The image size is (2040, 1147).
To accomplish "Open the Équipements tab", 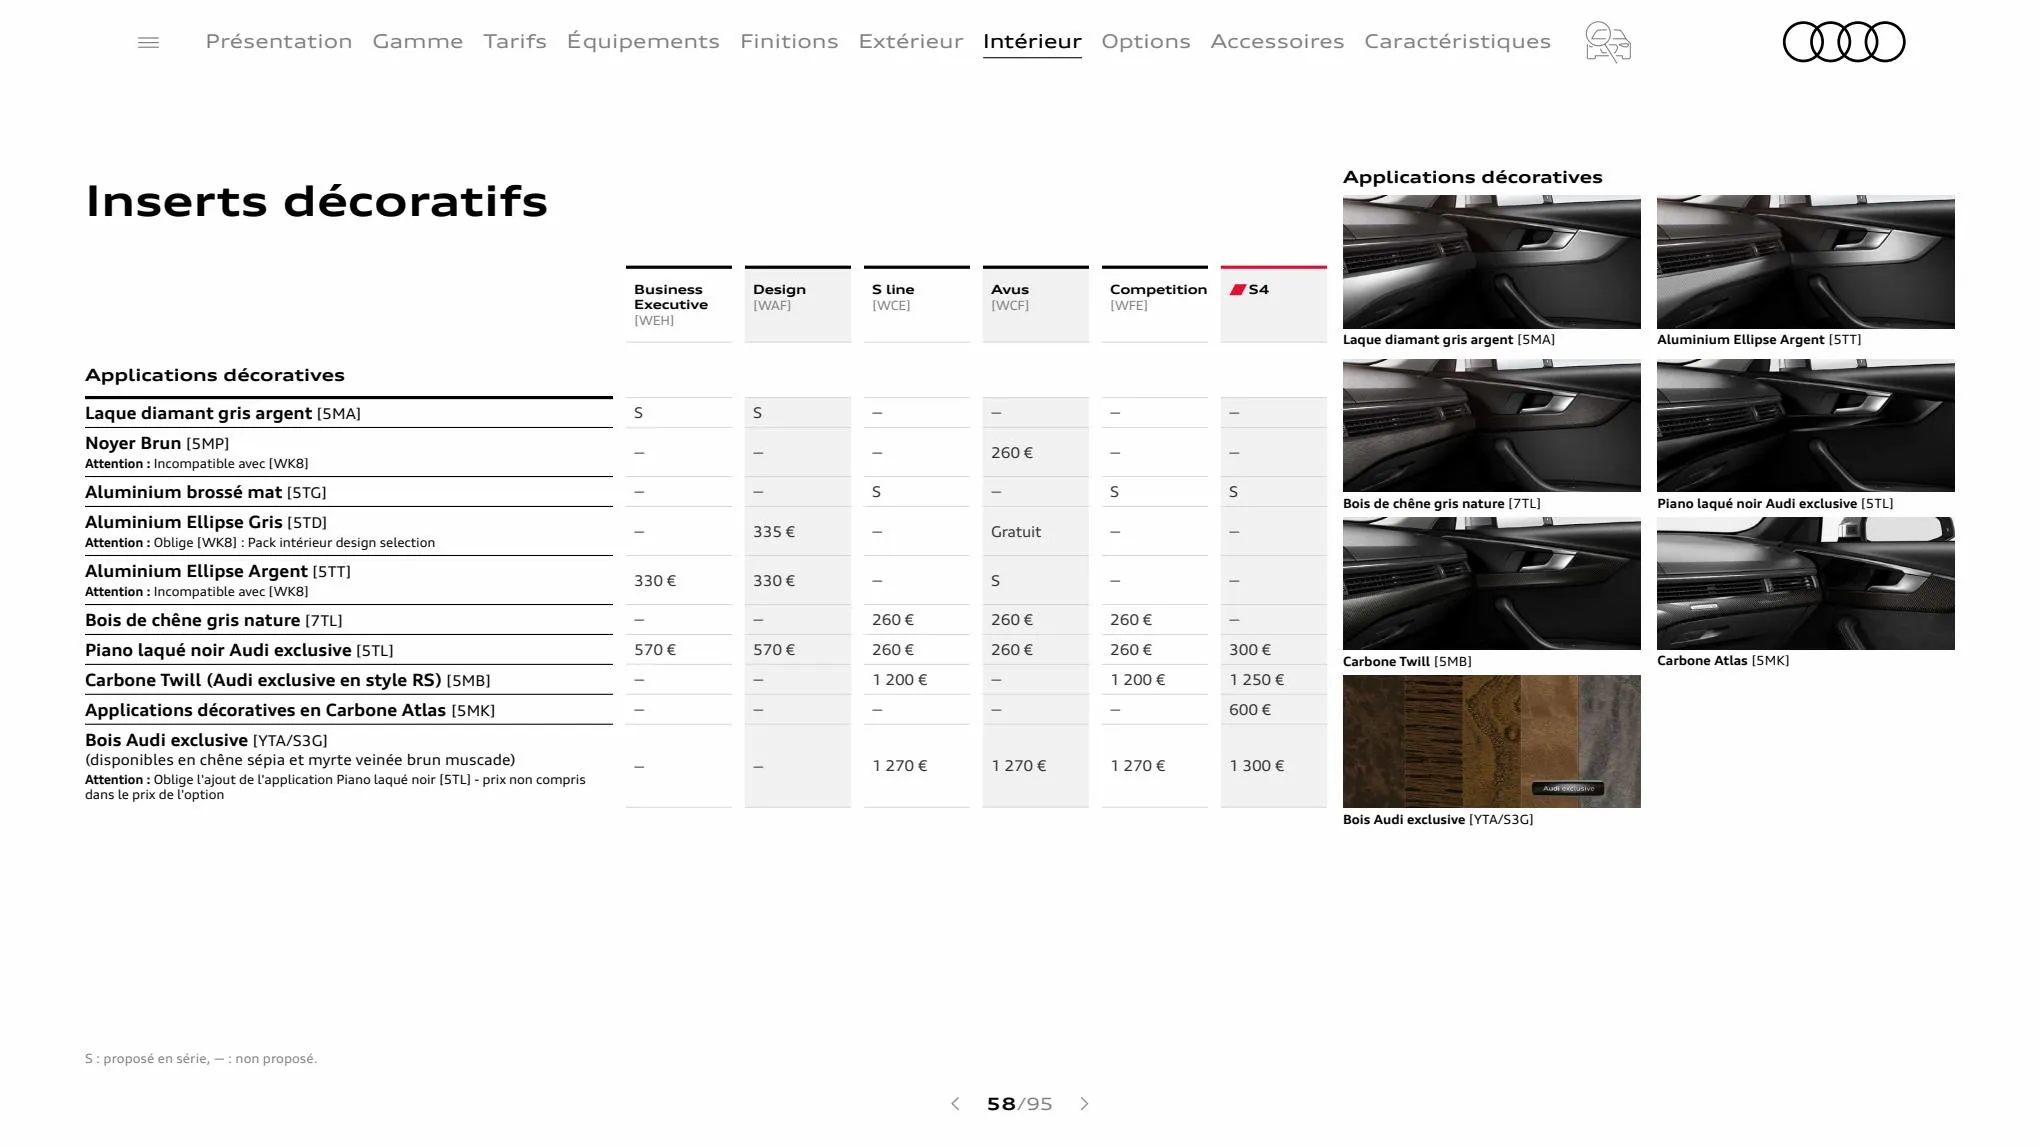I will point(643,41).
